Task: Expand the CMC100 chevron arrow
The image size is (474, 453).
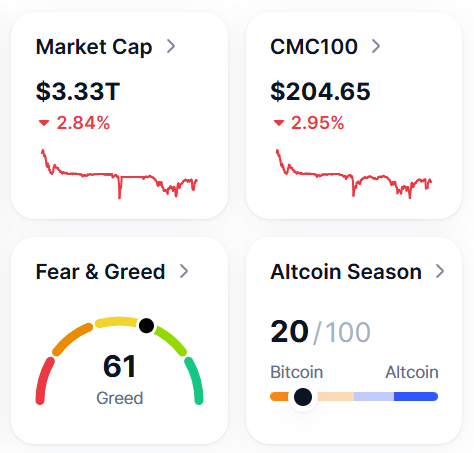Action: click(x=376, y=46)
